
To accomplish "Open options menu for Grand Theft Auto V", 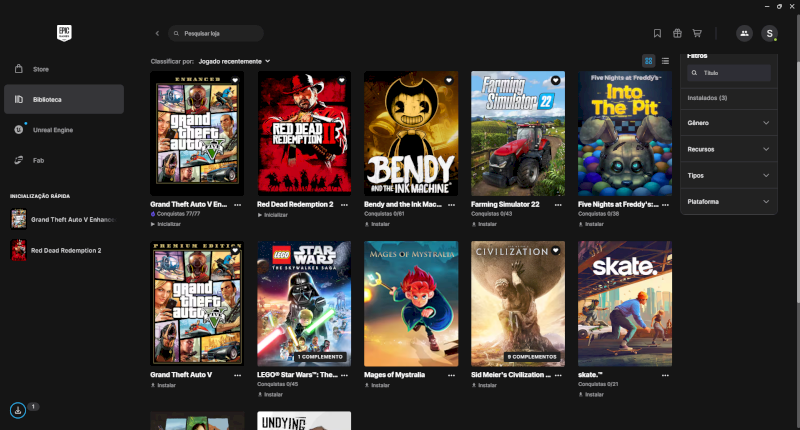I will (x=238, y=375).
